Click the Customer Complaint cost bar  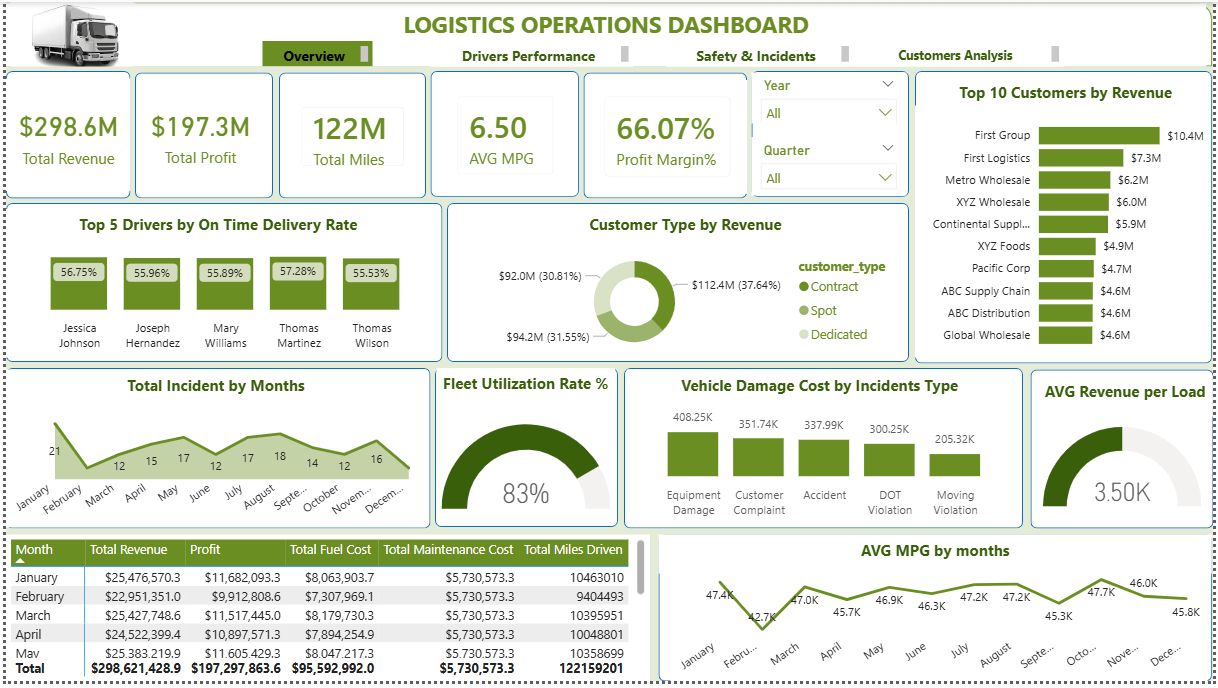coord(758,457)
